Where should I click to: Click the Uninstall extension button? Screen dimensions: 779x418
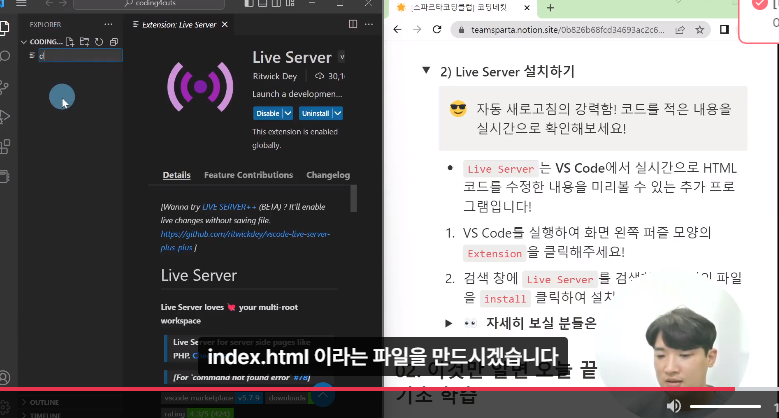315,113
